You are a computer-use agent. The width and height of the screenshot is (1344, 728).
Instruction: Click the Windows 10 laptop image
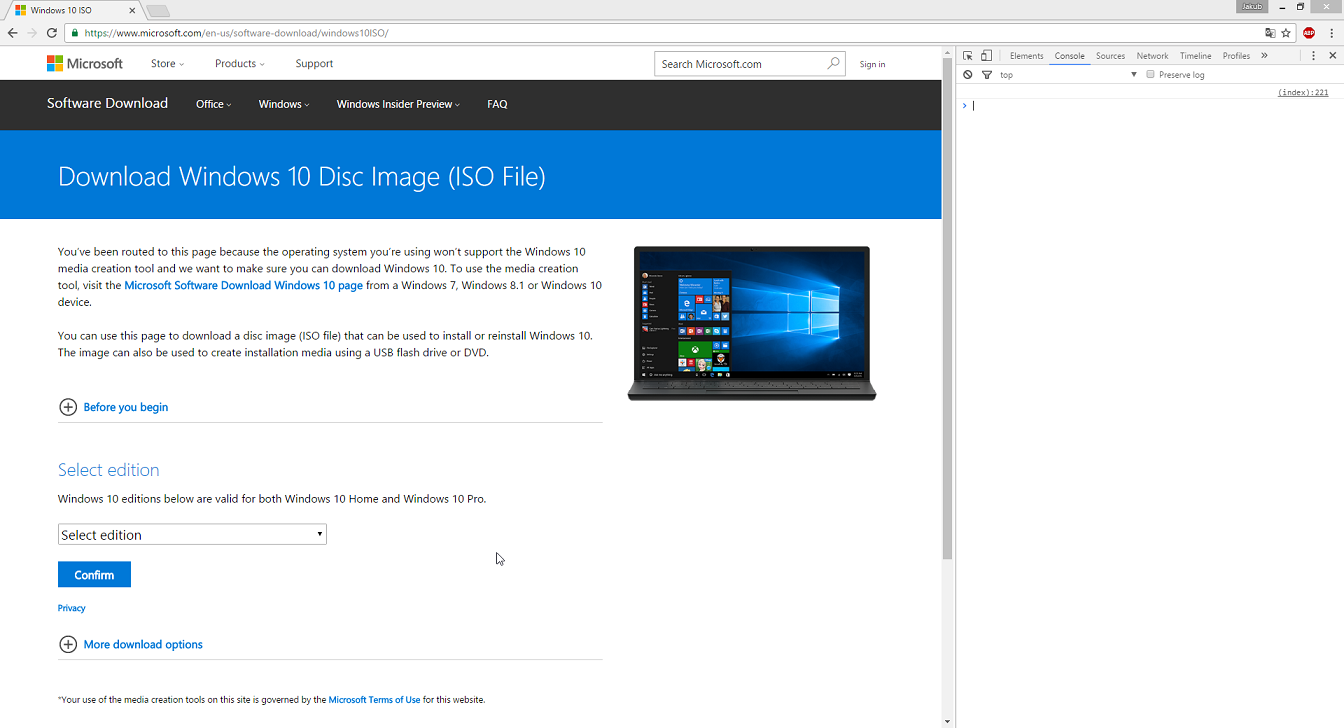click(752, 323)
